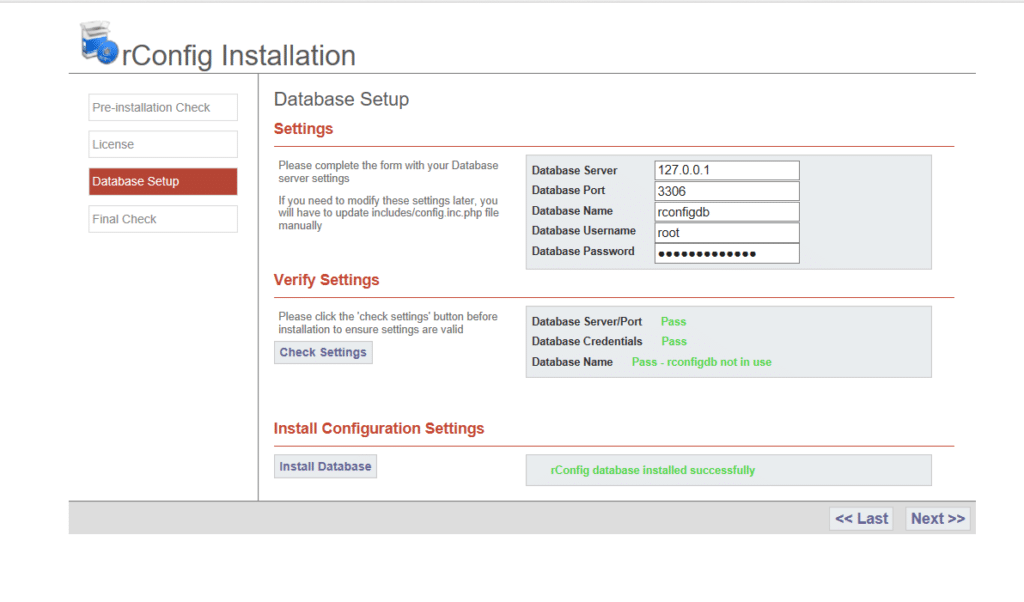Click the Verify Settings section heading
The width and height of the screenshot is (1024, 602).
(x=327, y=280)
